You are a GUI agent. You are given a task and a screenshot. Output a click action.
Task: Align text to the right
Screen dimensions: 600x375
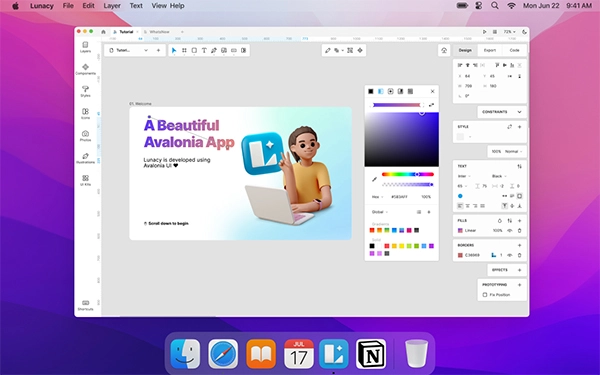(475, 206)
